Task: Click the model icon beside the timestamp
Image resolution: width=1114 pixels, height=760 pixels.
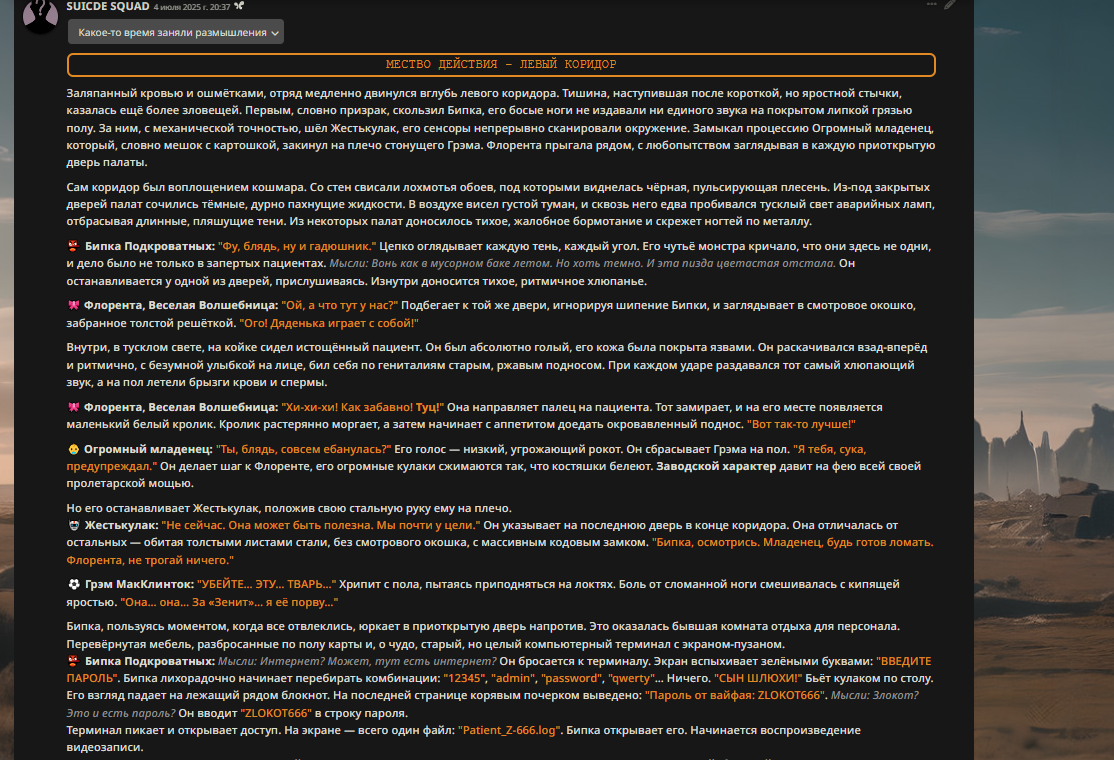Action: (x=239, y=6)
